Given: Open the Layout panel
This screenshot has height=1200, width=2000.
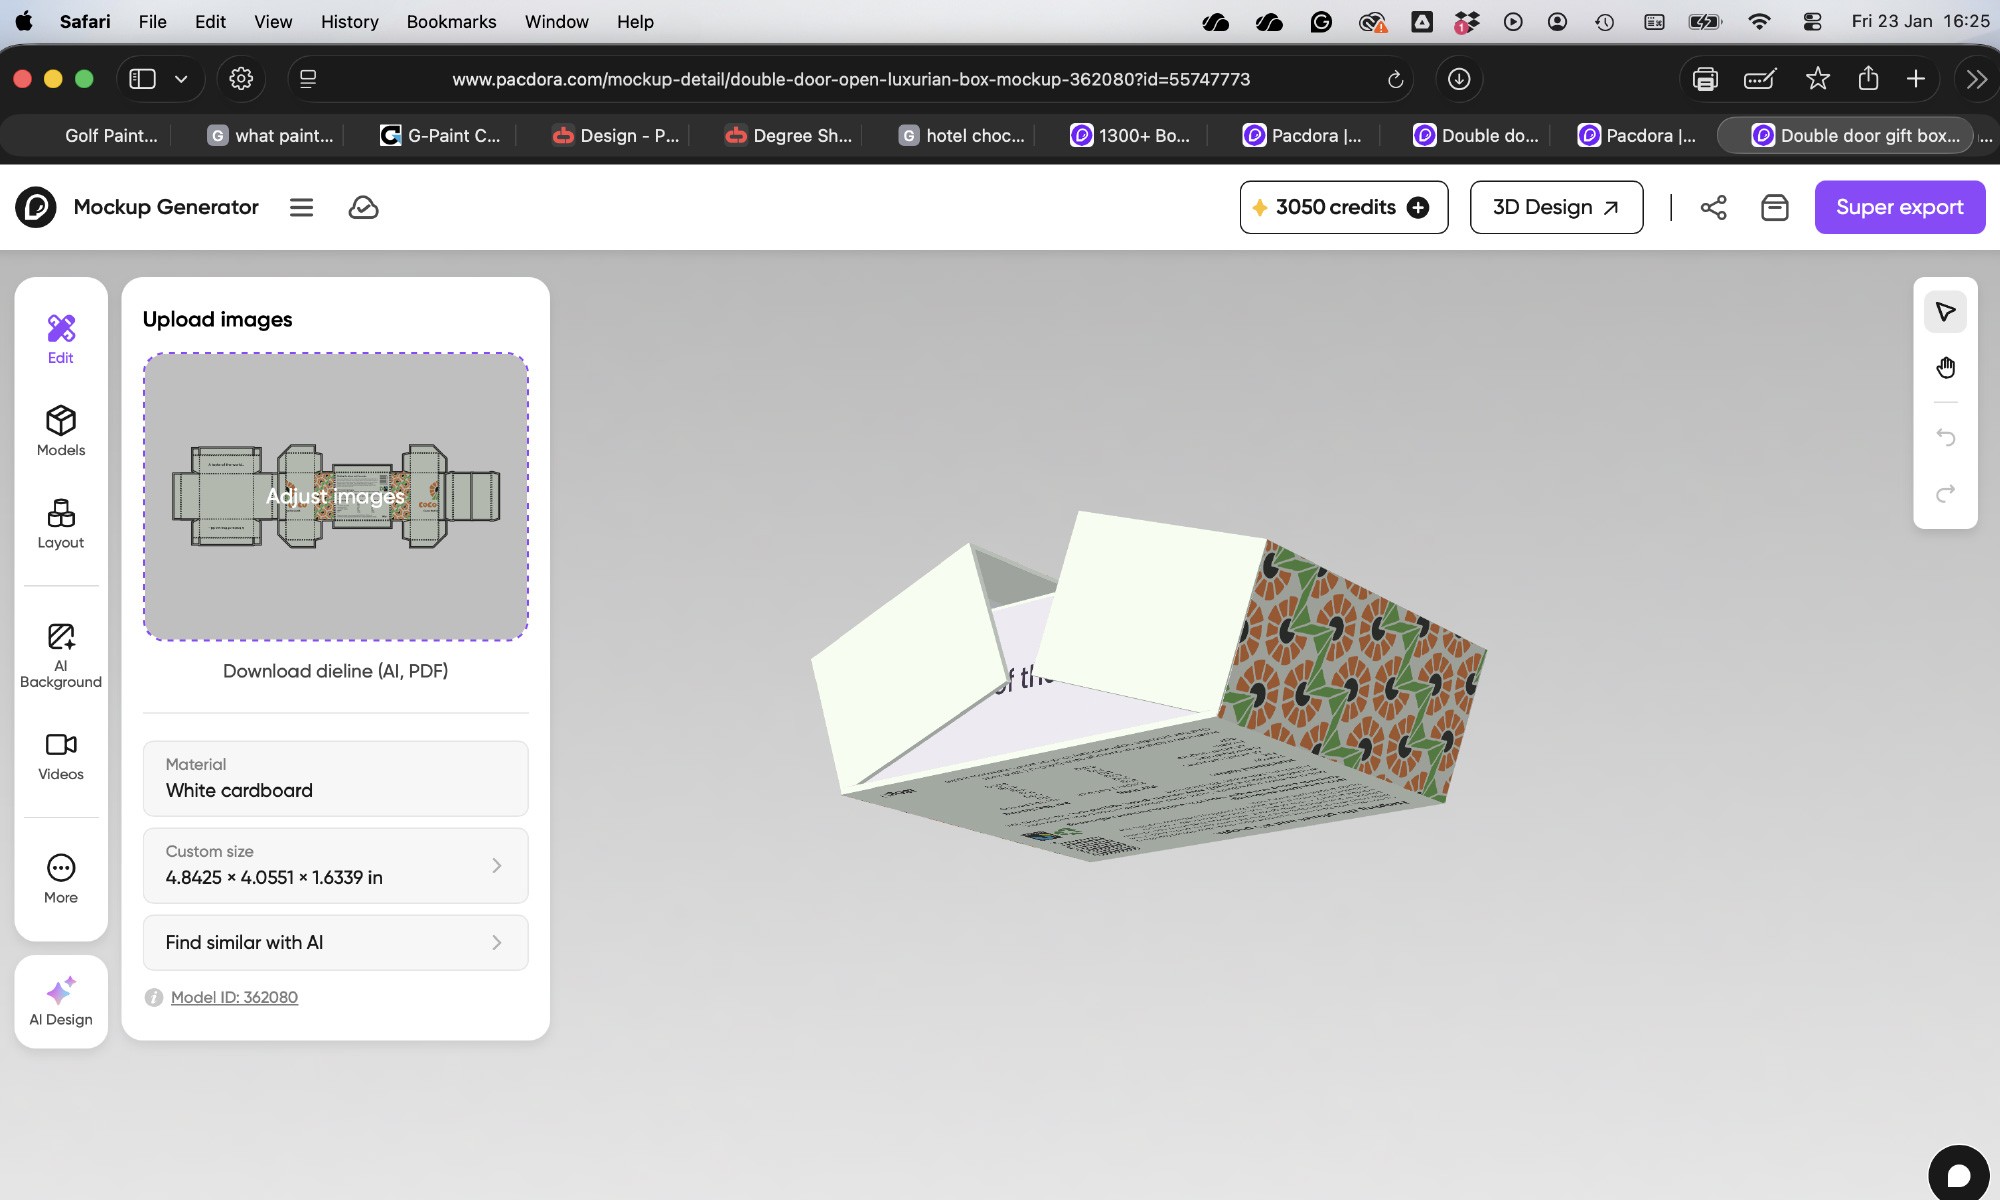Looking at the screenshot, I should [61, 524].
